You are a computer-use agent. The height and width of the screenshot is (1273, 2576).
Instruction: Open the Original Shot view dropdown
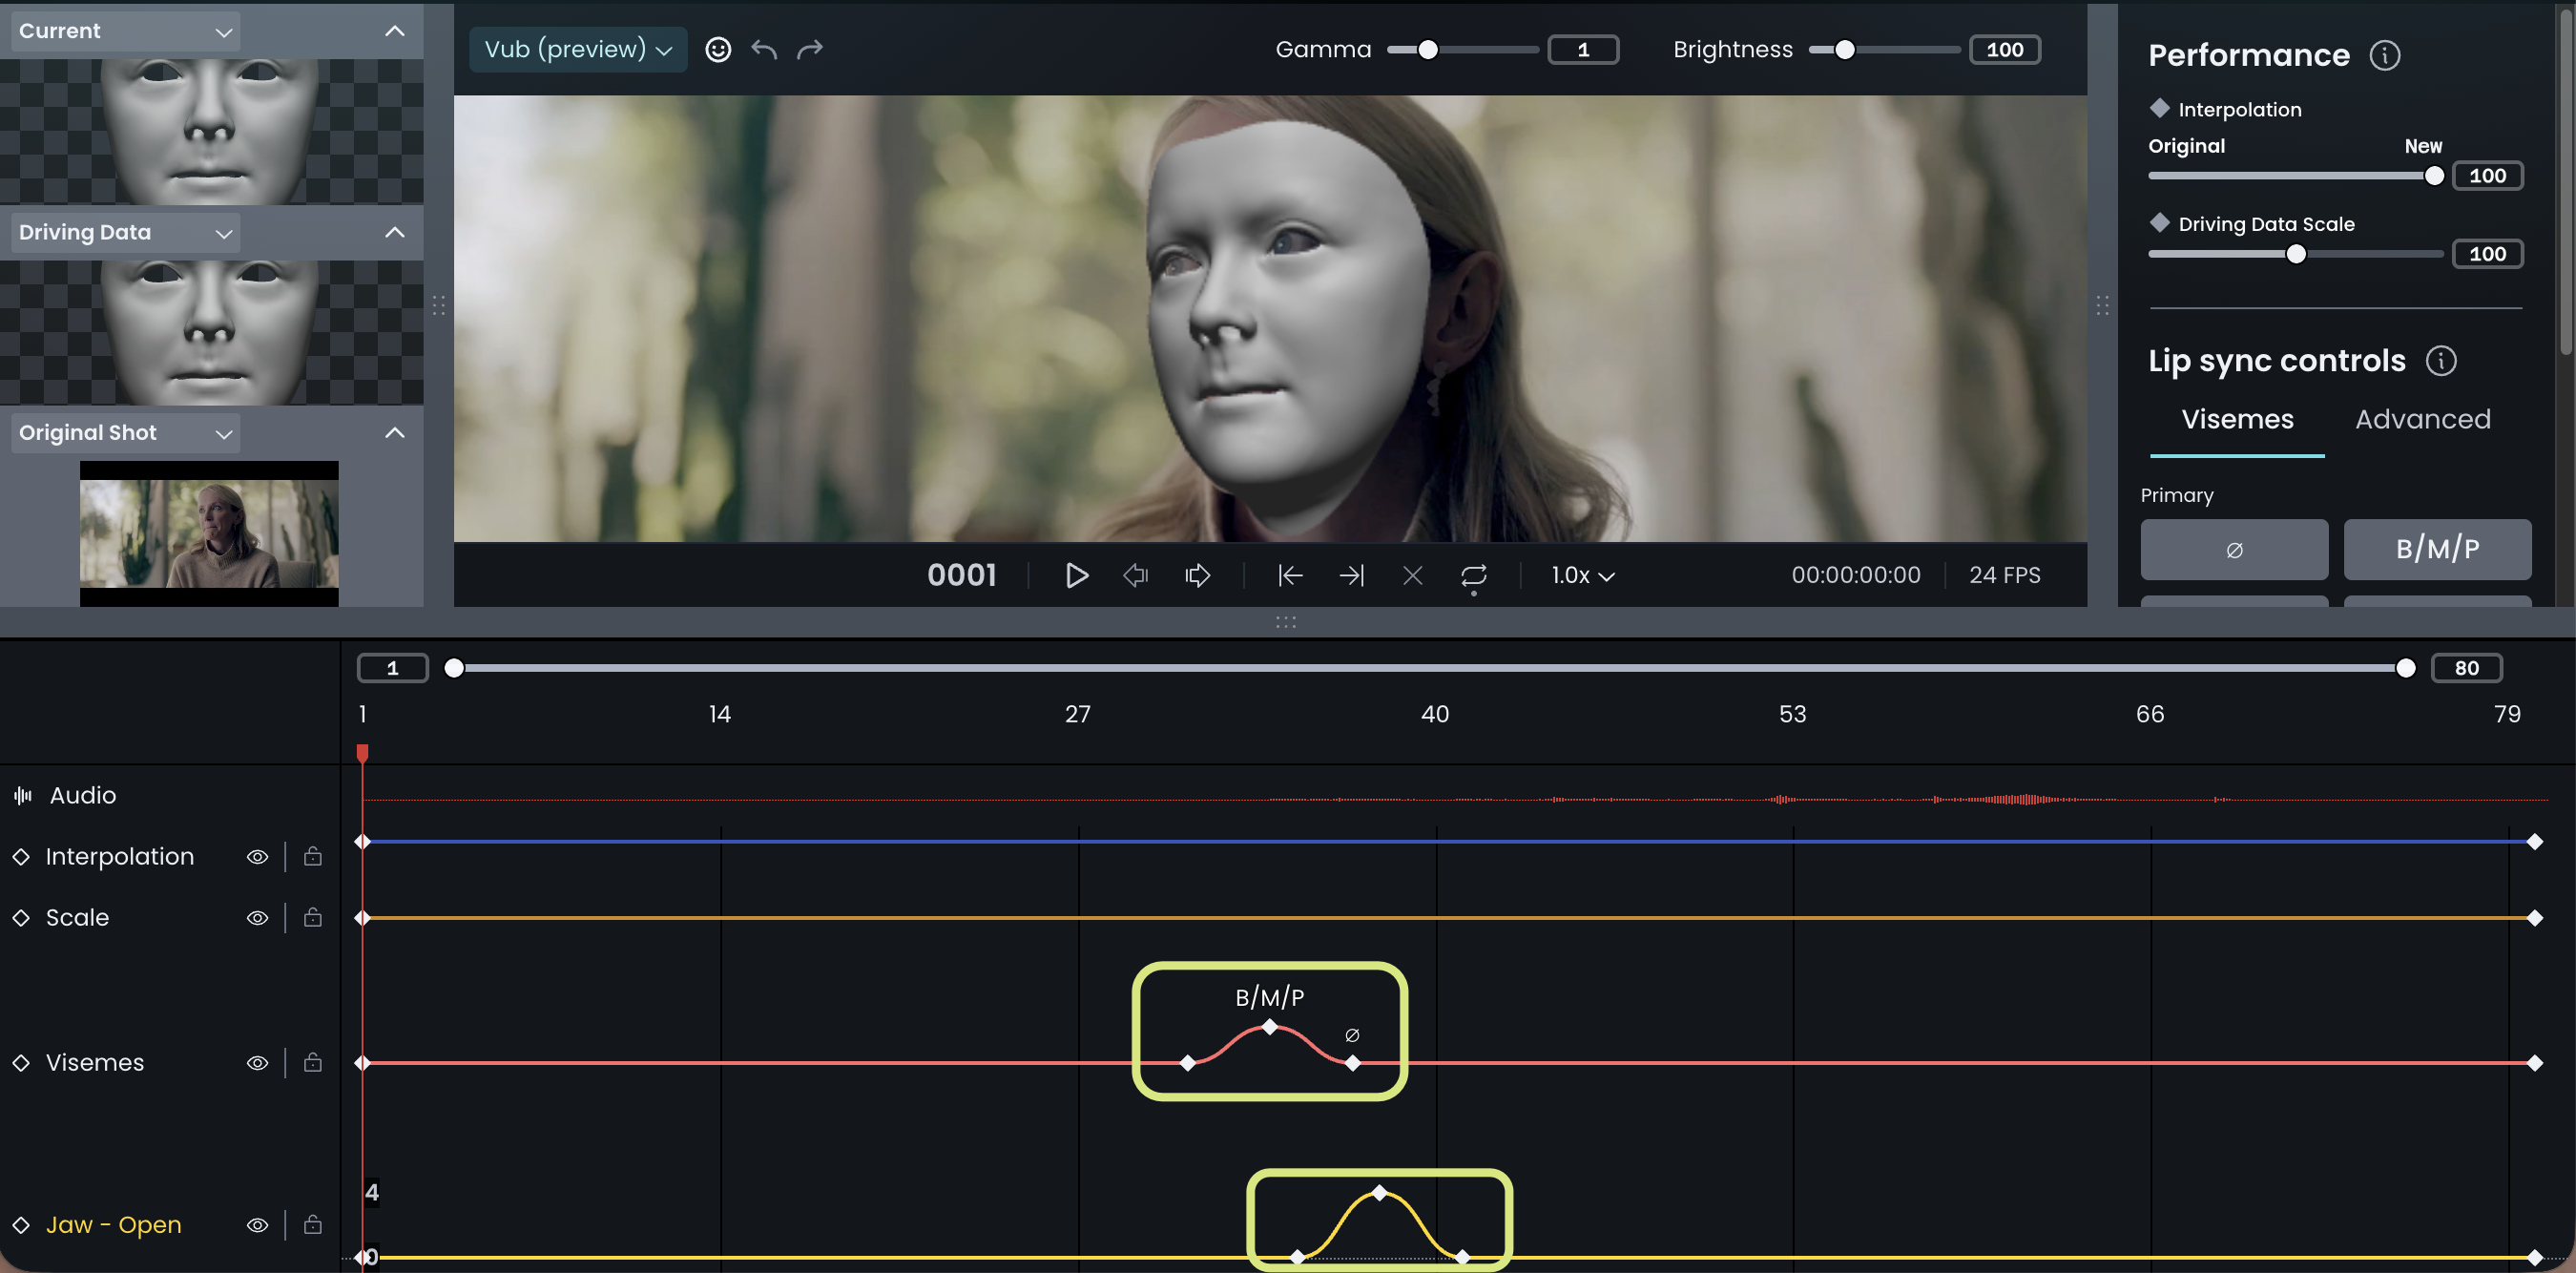click(125, 433)
